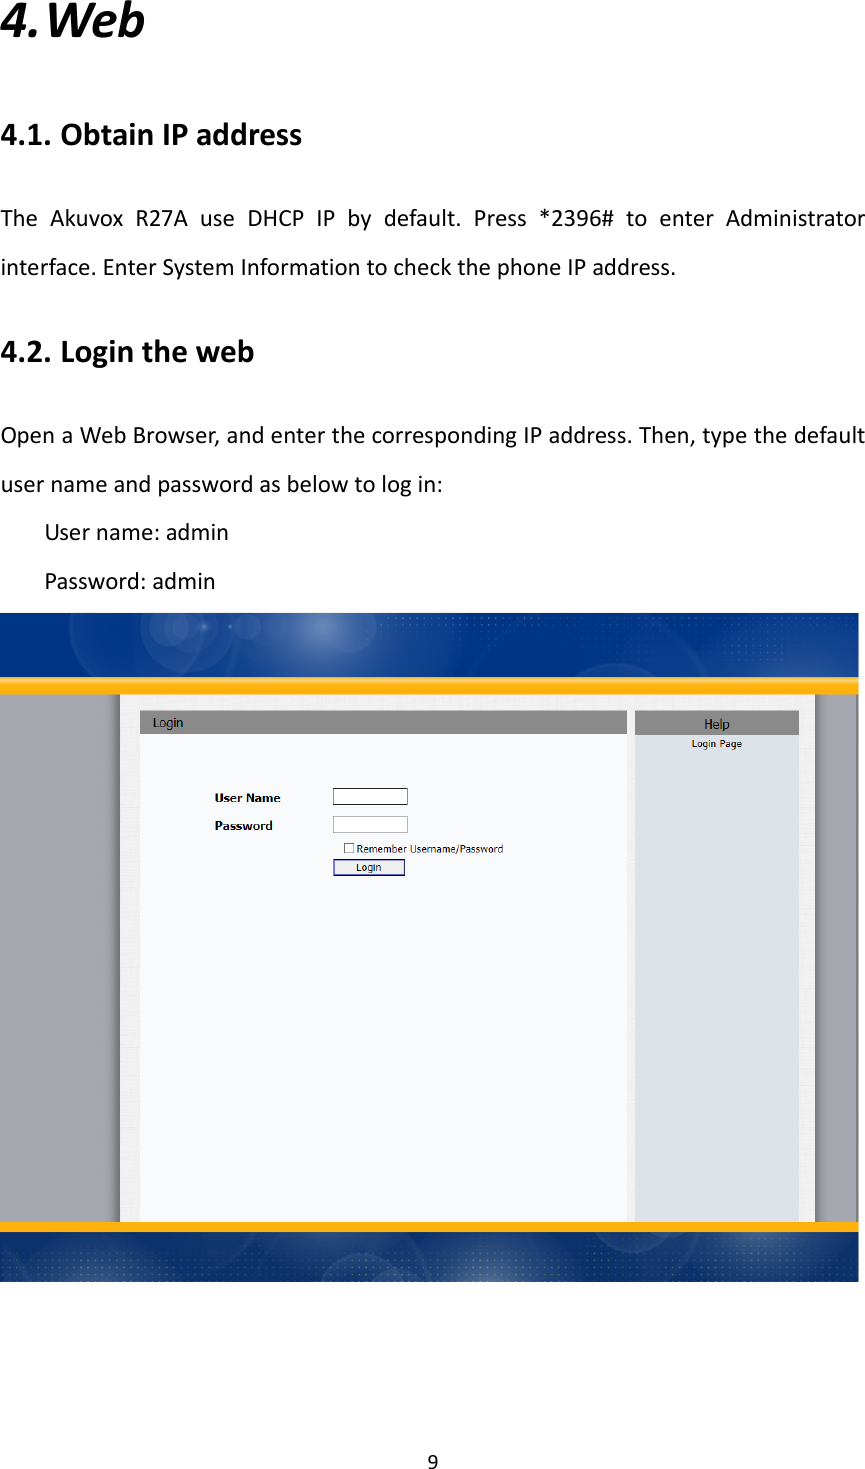The width and height of the screenshot is (865, 1469).
Task: Click the bold Password label
Action: pyautogui.click(x=243, y=826)
